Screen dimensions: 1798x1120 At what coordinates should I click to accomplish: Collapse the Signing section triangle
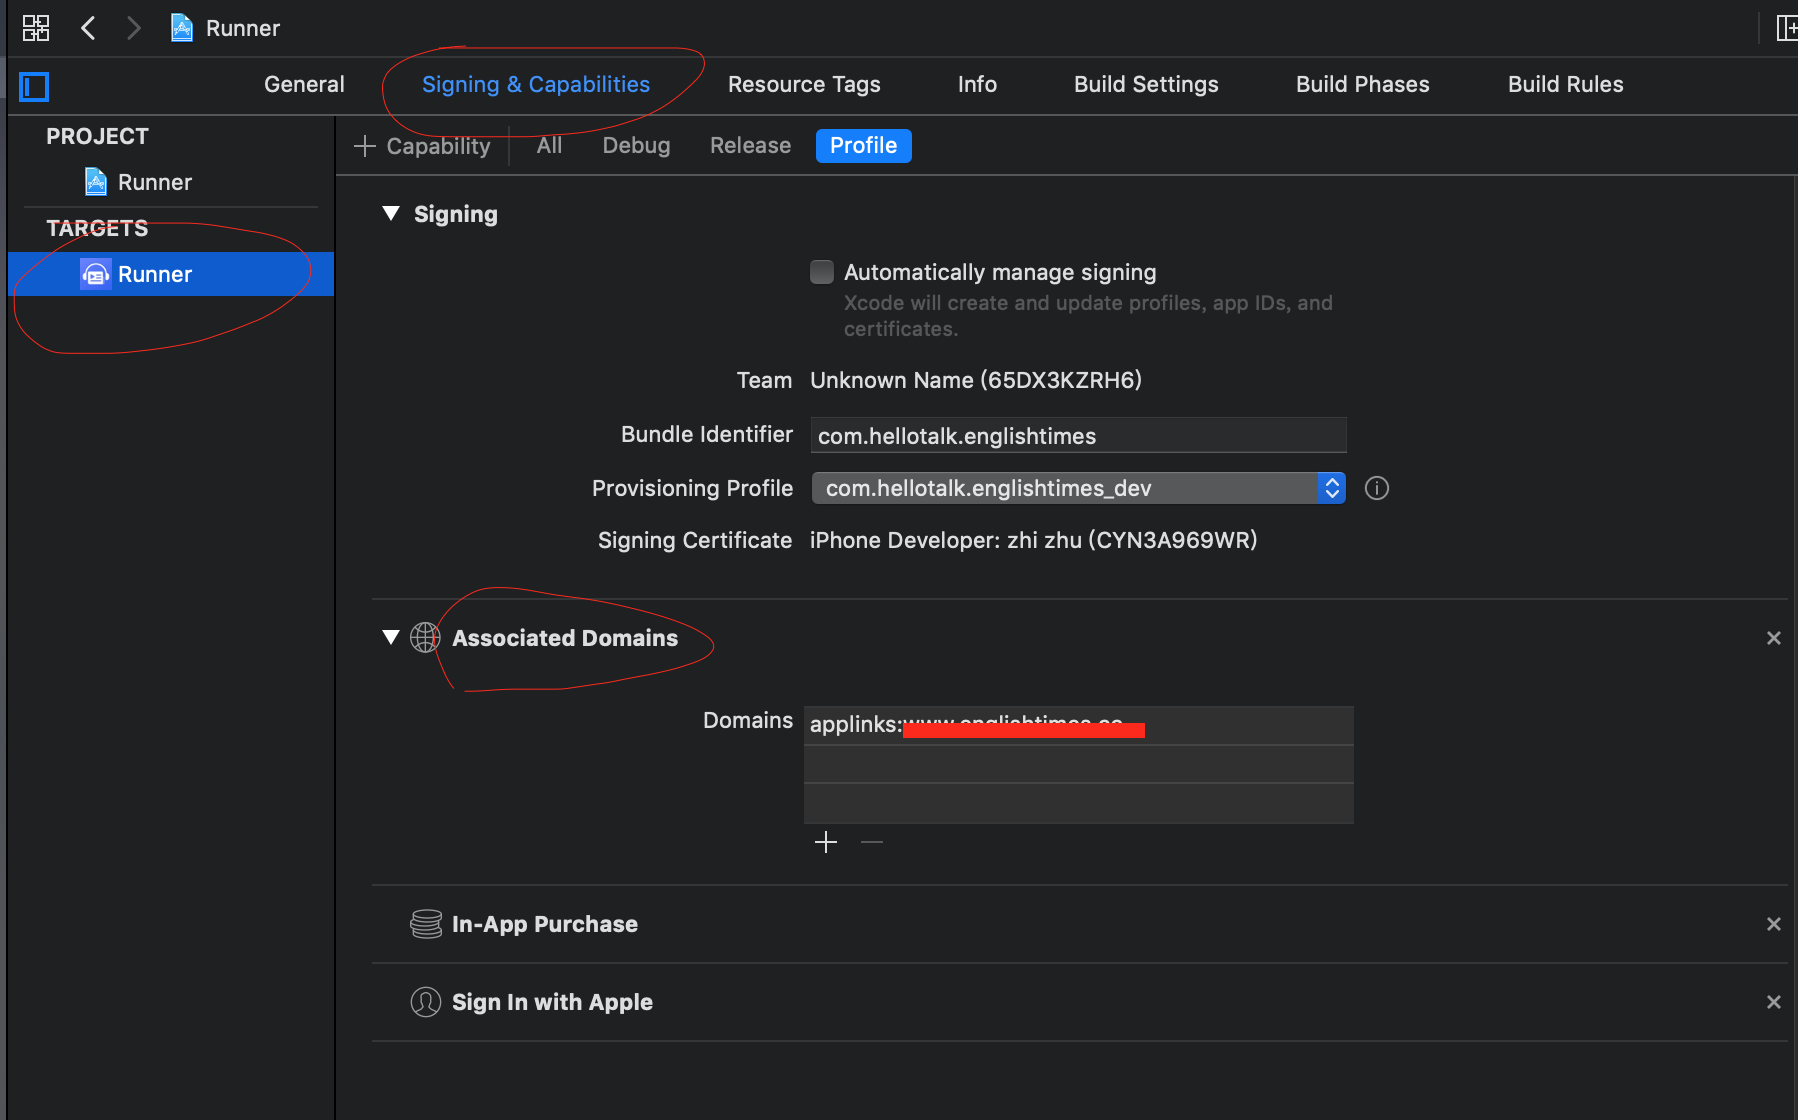390,213
